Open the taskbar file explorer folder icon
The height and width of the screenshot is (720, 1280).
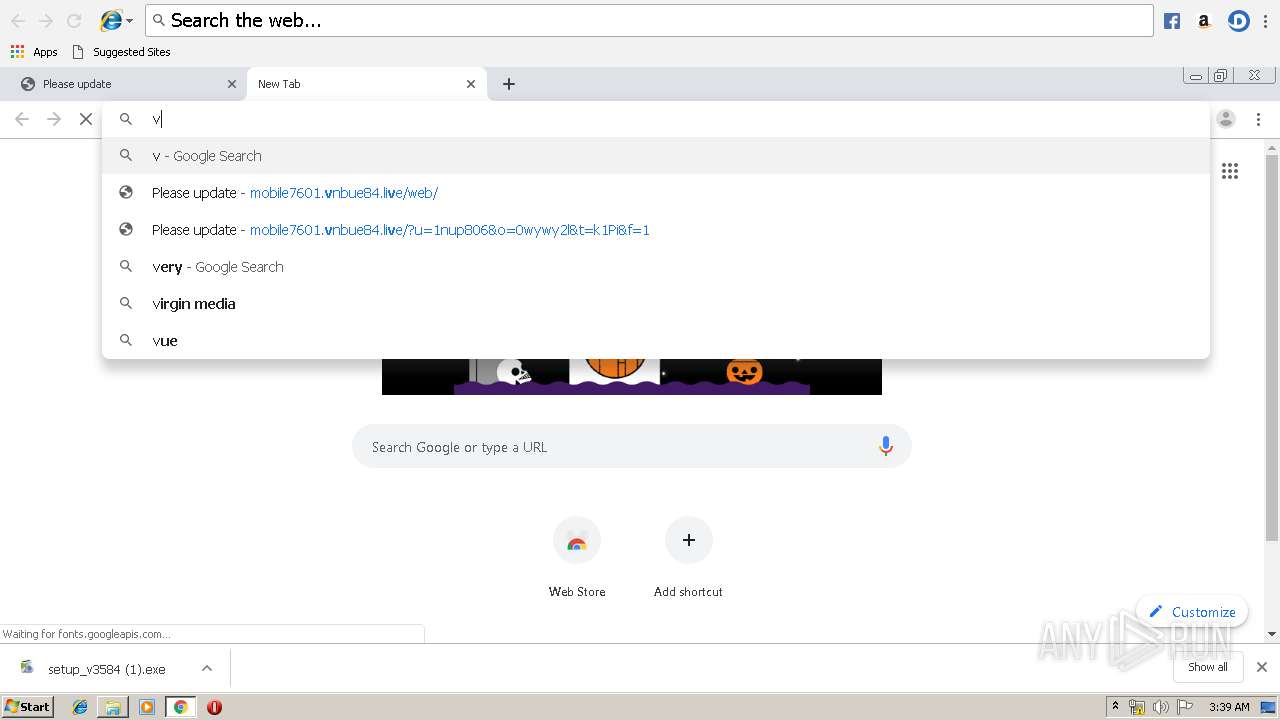(x=113, y=707)
